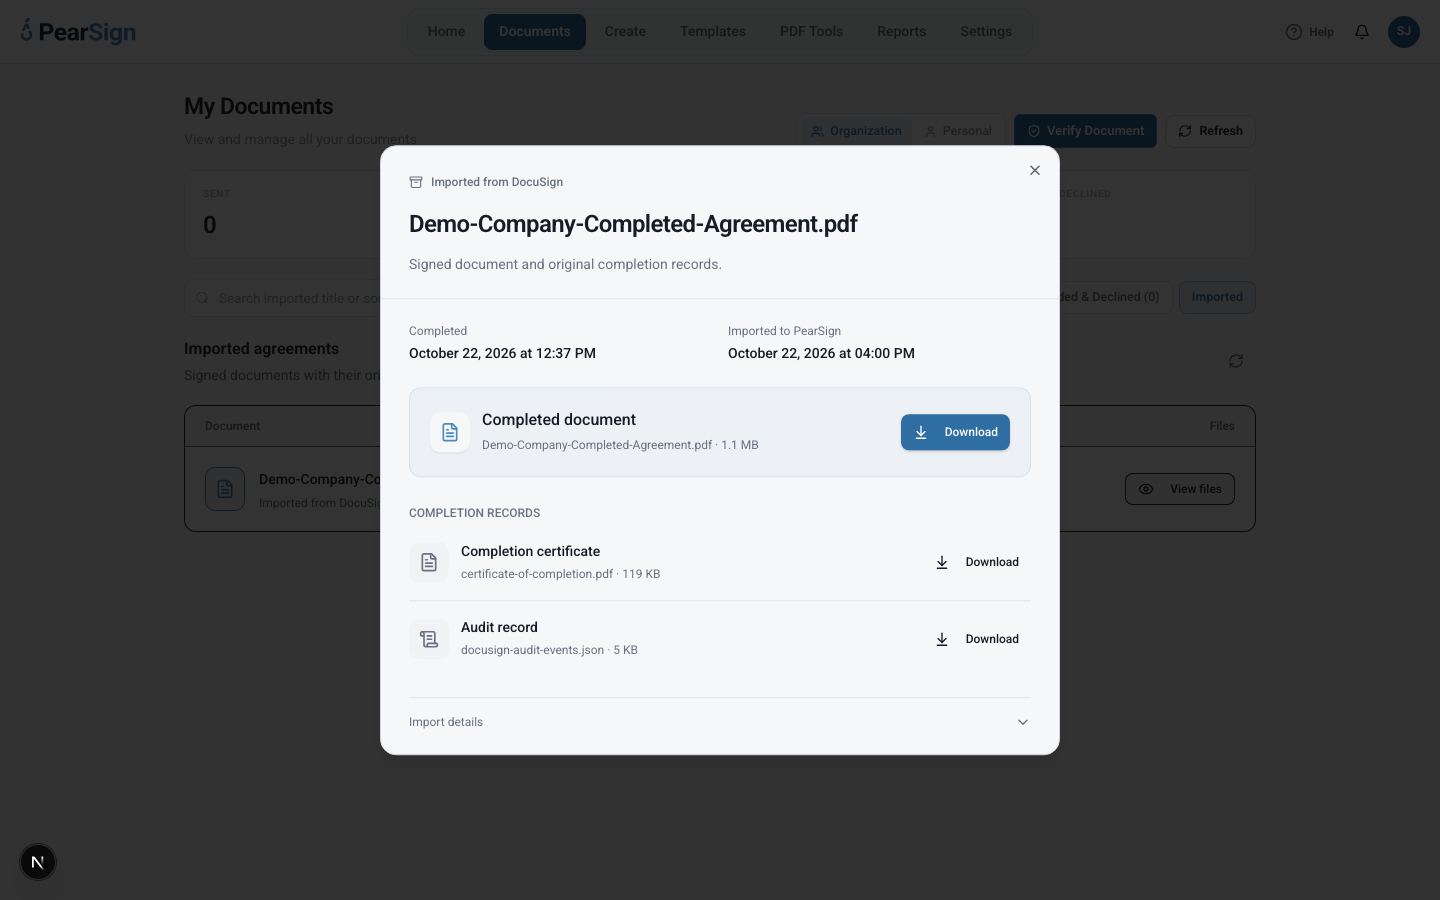Click the document icon in table row

(225, 489)
